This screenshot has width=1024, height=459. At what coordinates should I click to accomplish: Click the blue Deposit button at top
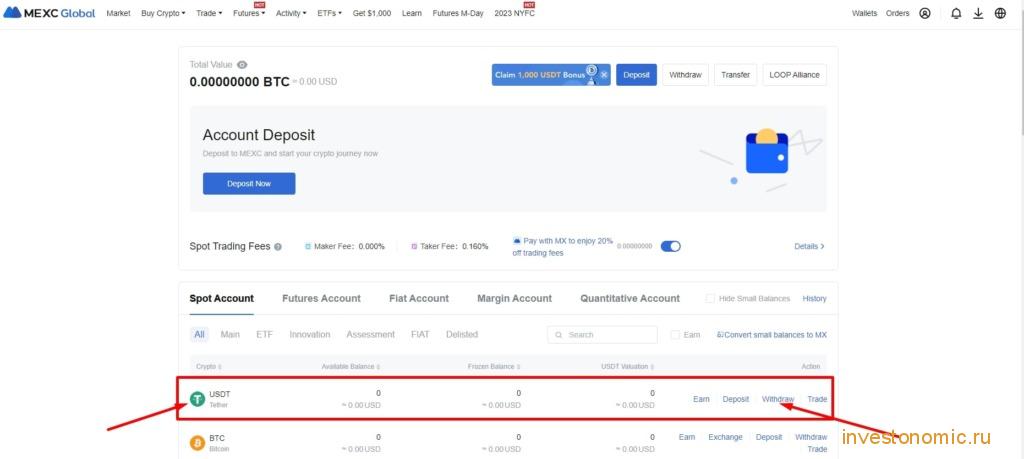point(636,75)
